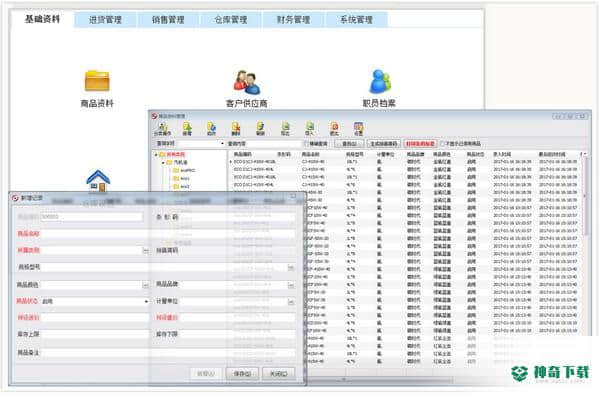Click the 商品备注 input field

[168, 353]
